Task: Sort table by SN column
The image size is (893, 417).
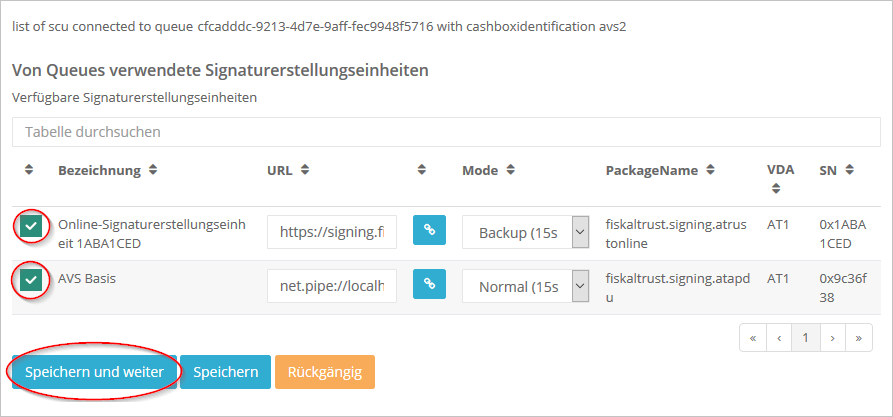Action: coord(849,170)
